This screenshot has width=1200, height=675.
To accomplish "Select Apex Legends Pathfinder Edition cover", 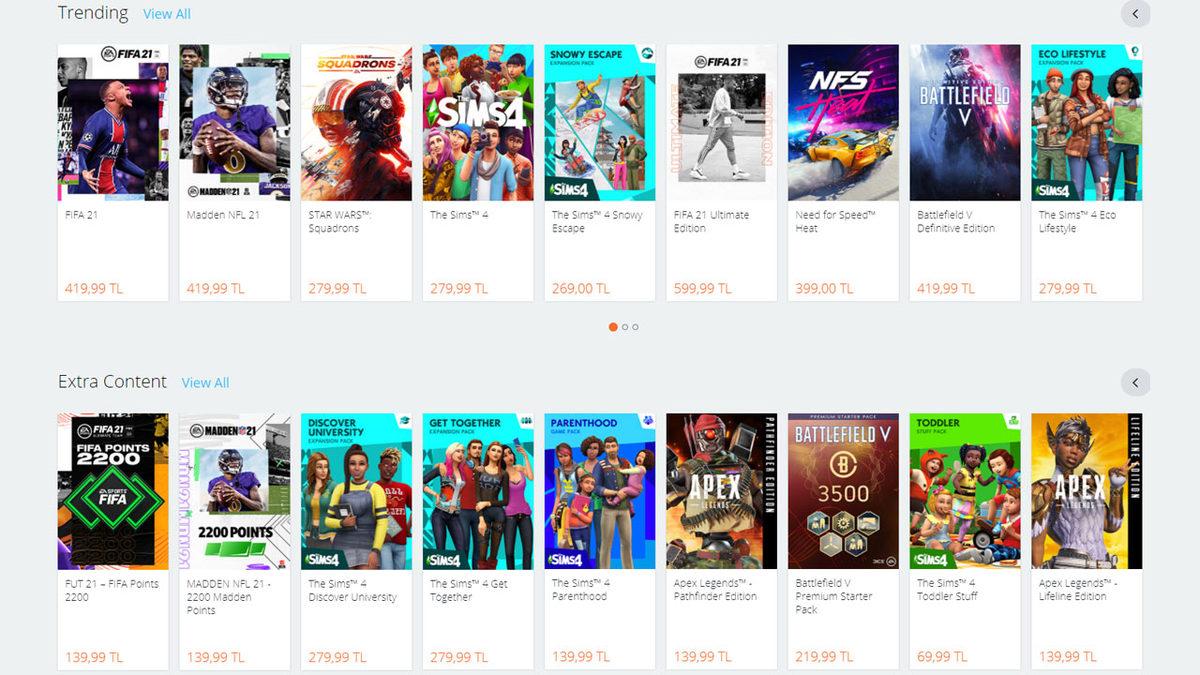I will pos(722,491).
